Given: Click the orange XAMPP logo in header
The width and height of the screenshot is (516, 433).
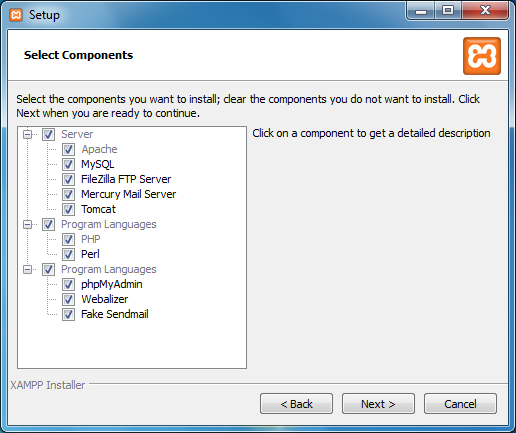Looking at the screenshot, I should pyautogui.click(x=482, y=56).
